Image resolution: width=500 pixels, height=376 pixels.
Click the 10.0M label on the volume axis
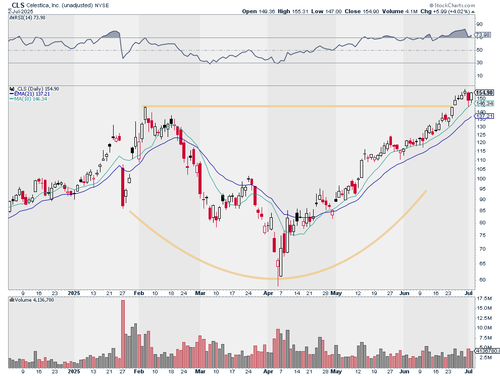484,328
